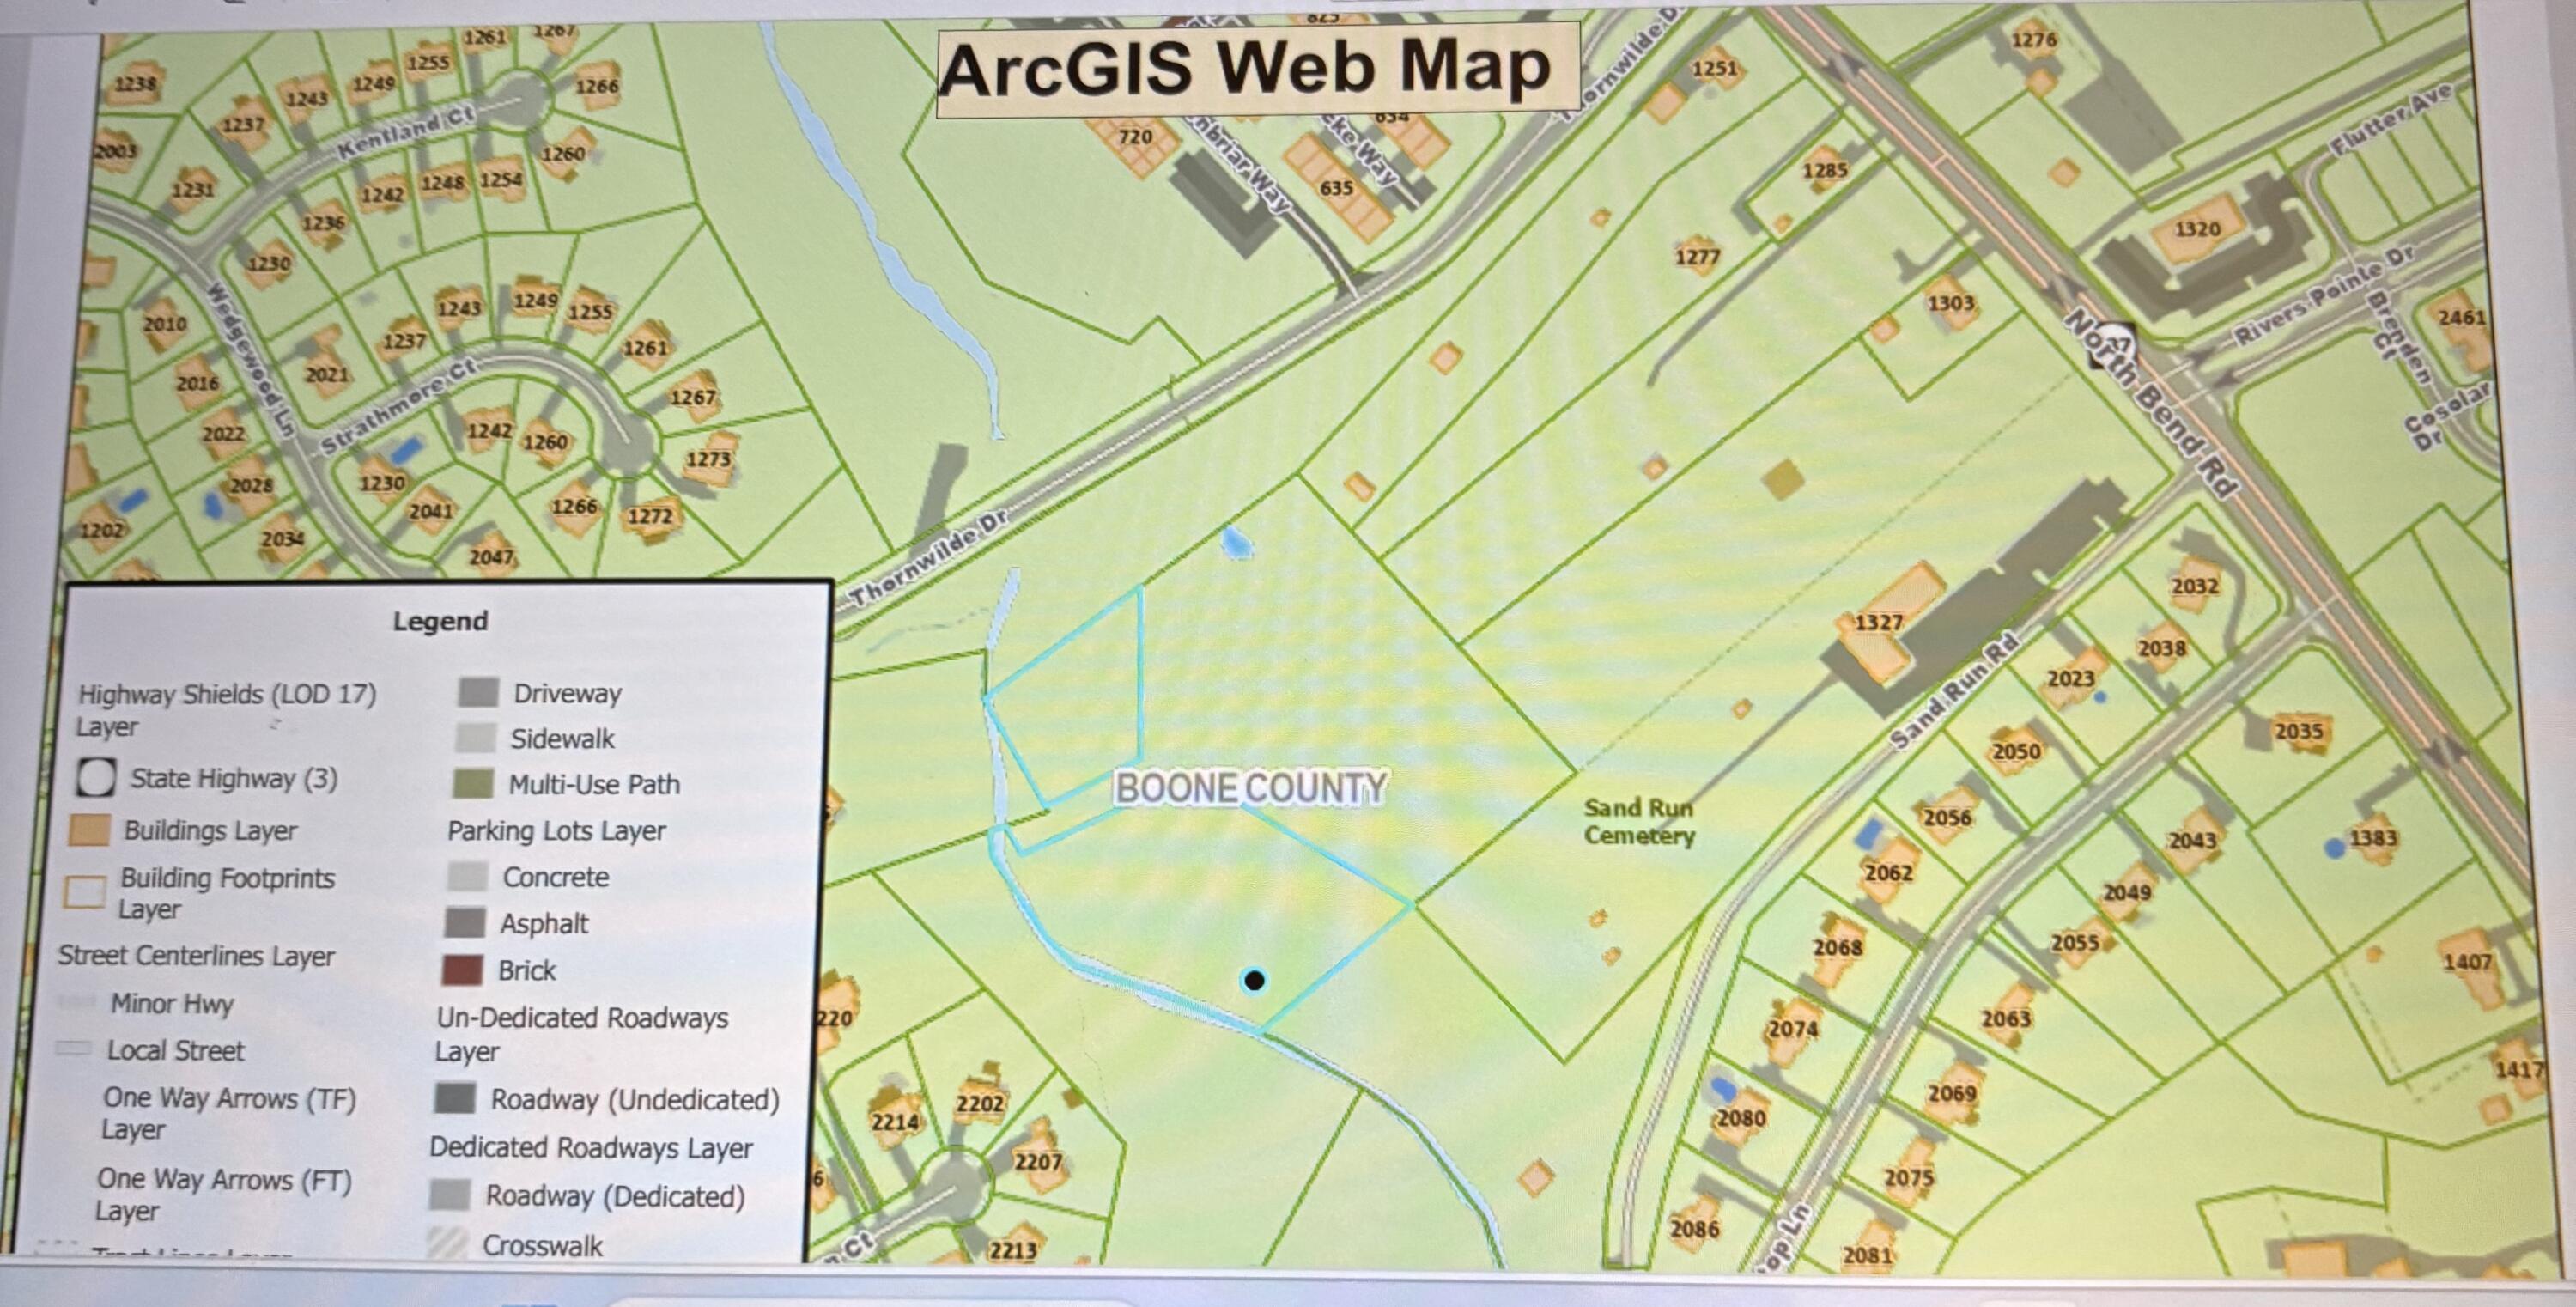Select building number 1407 on the map
Screen dimensions: 2576x1307
point(2467,962)
